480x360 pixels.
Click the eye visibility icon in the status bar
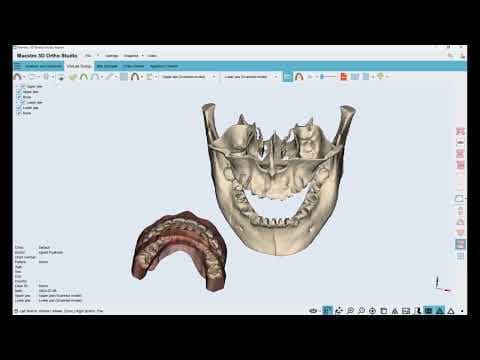click(313, 311)
